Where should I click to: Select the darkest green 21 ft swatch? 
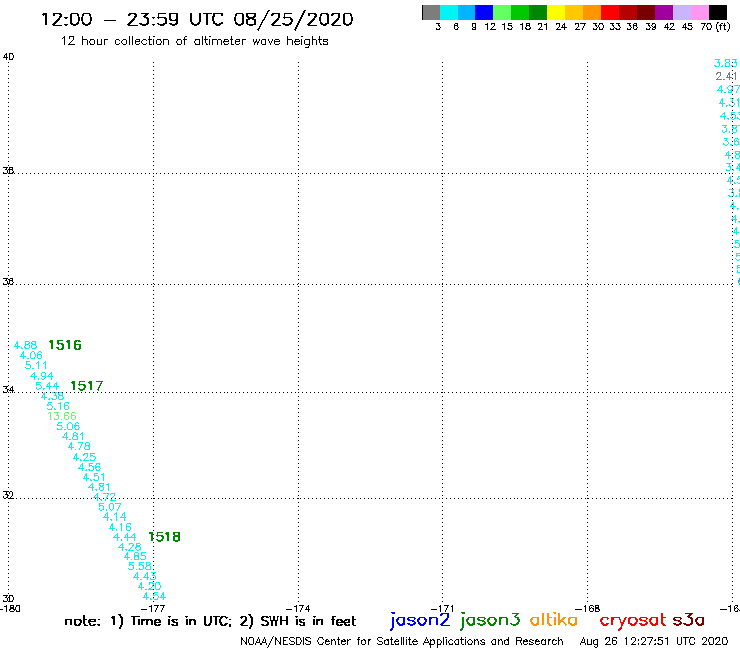[538, 12]
